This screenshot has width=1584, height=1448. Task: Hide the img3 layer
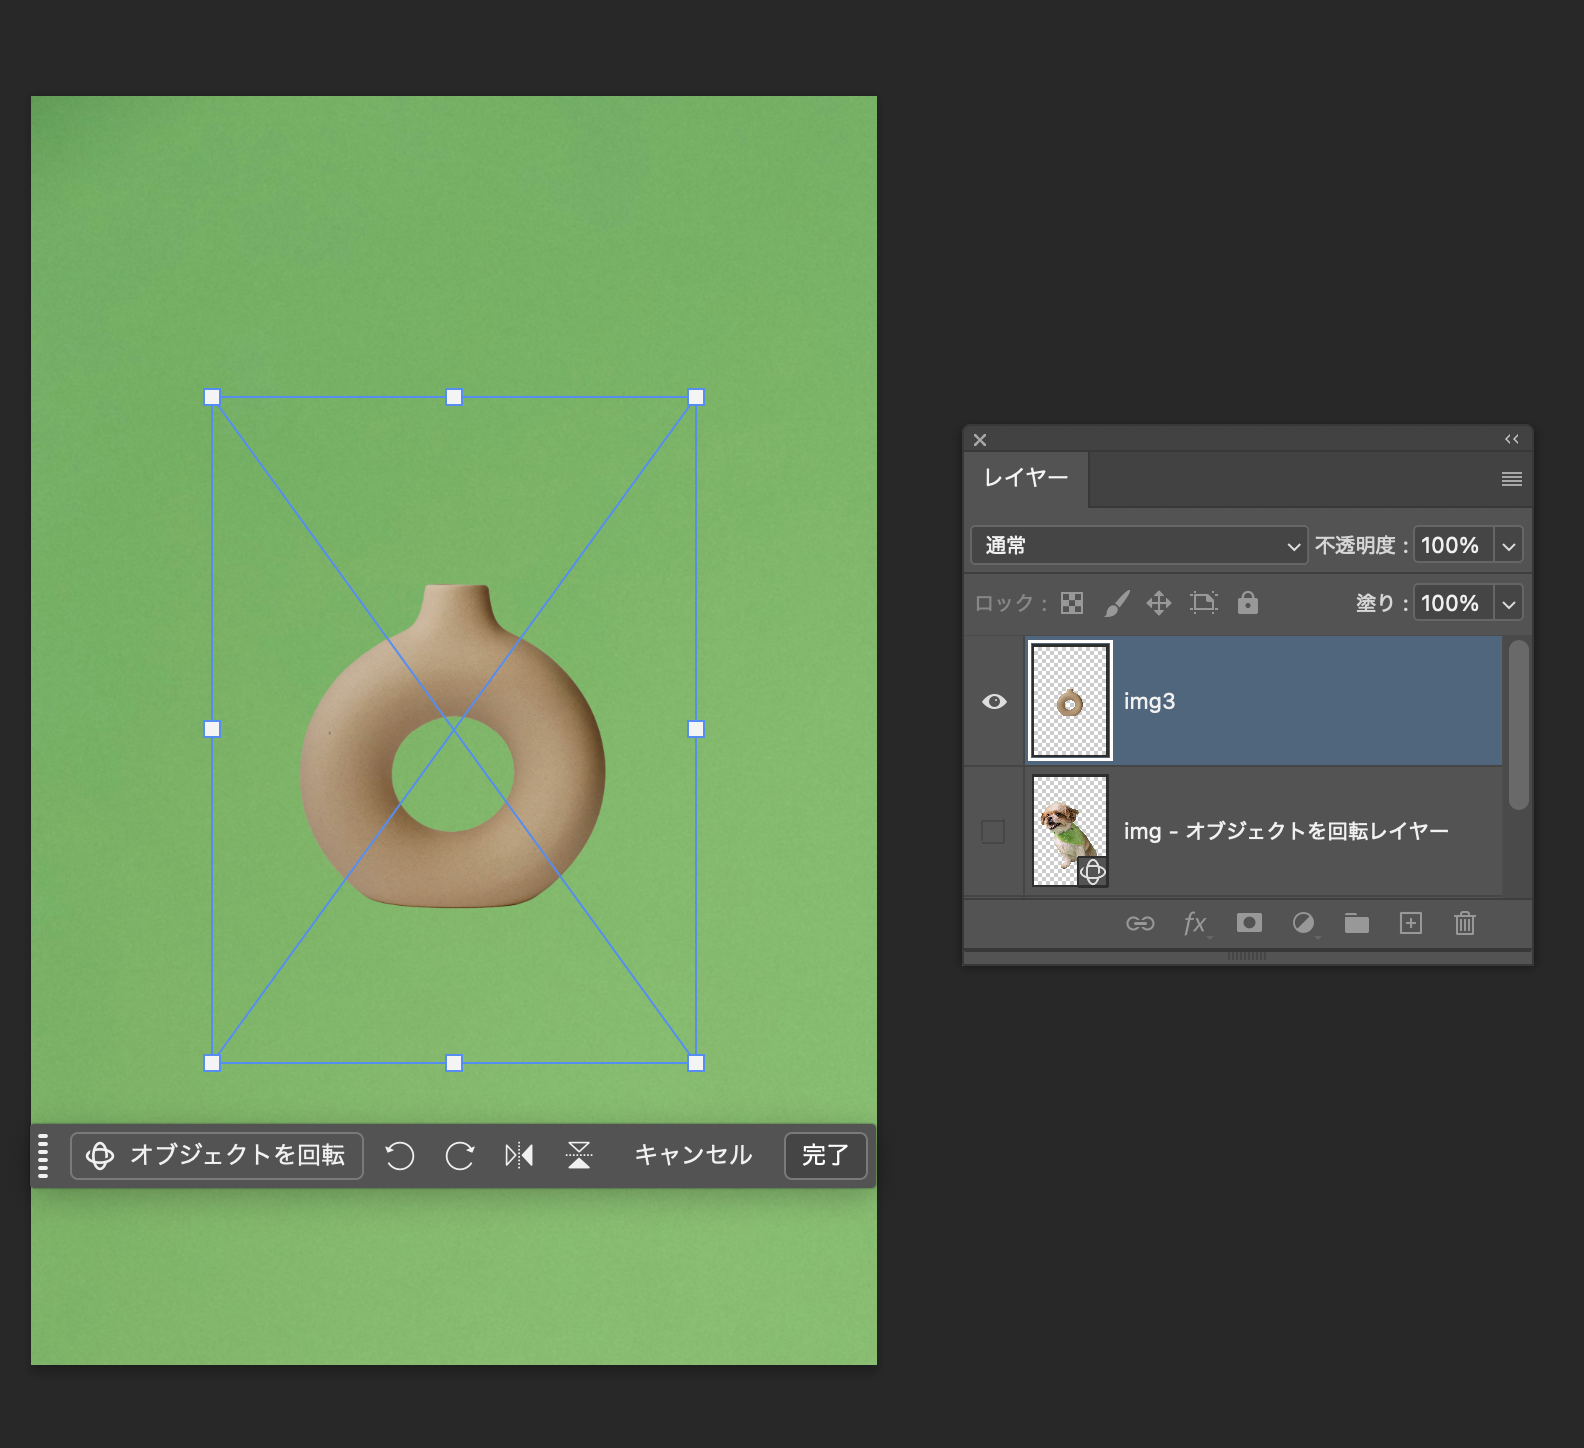pos(994,701)
